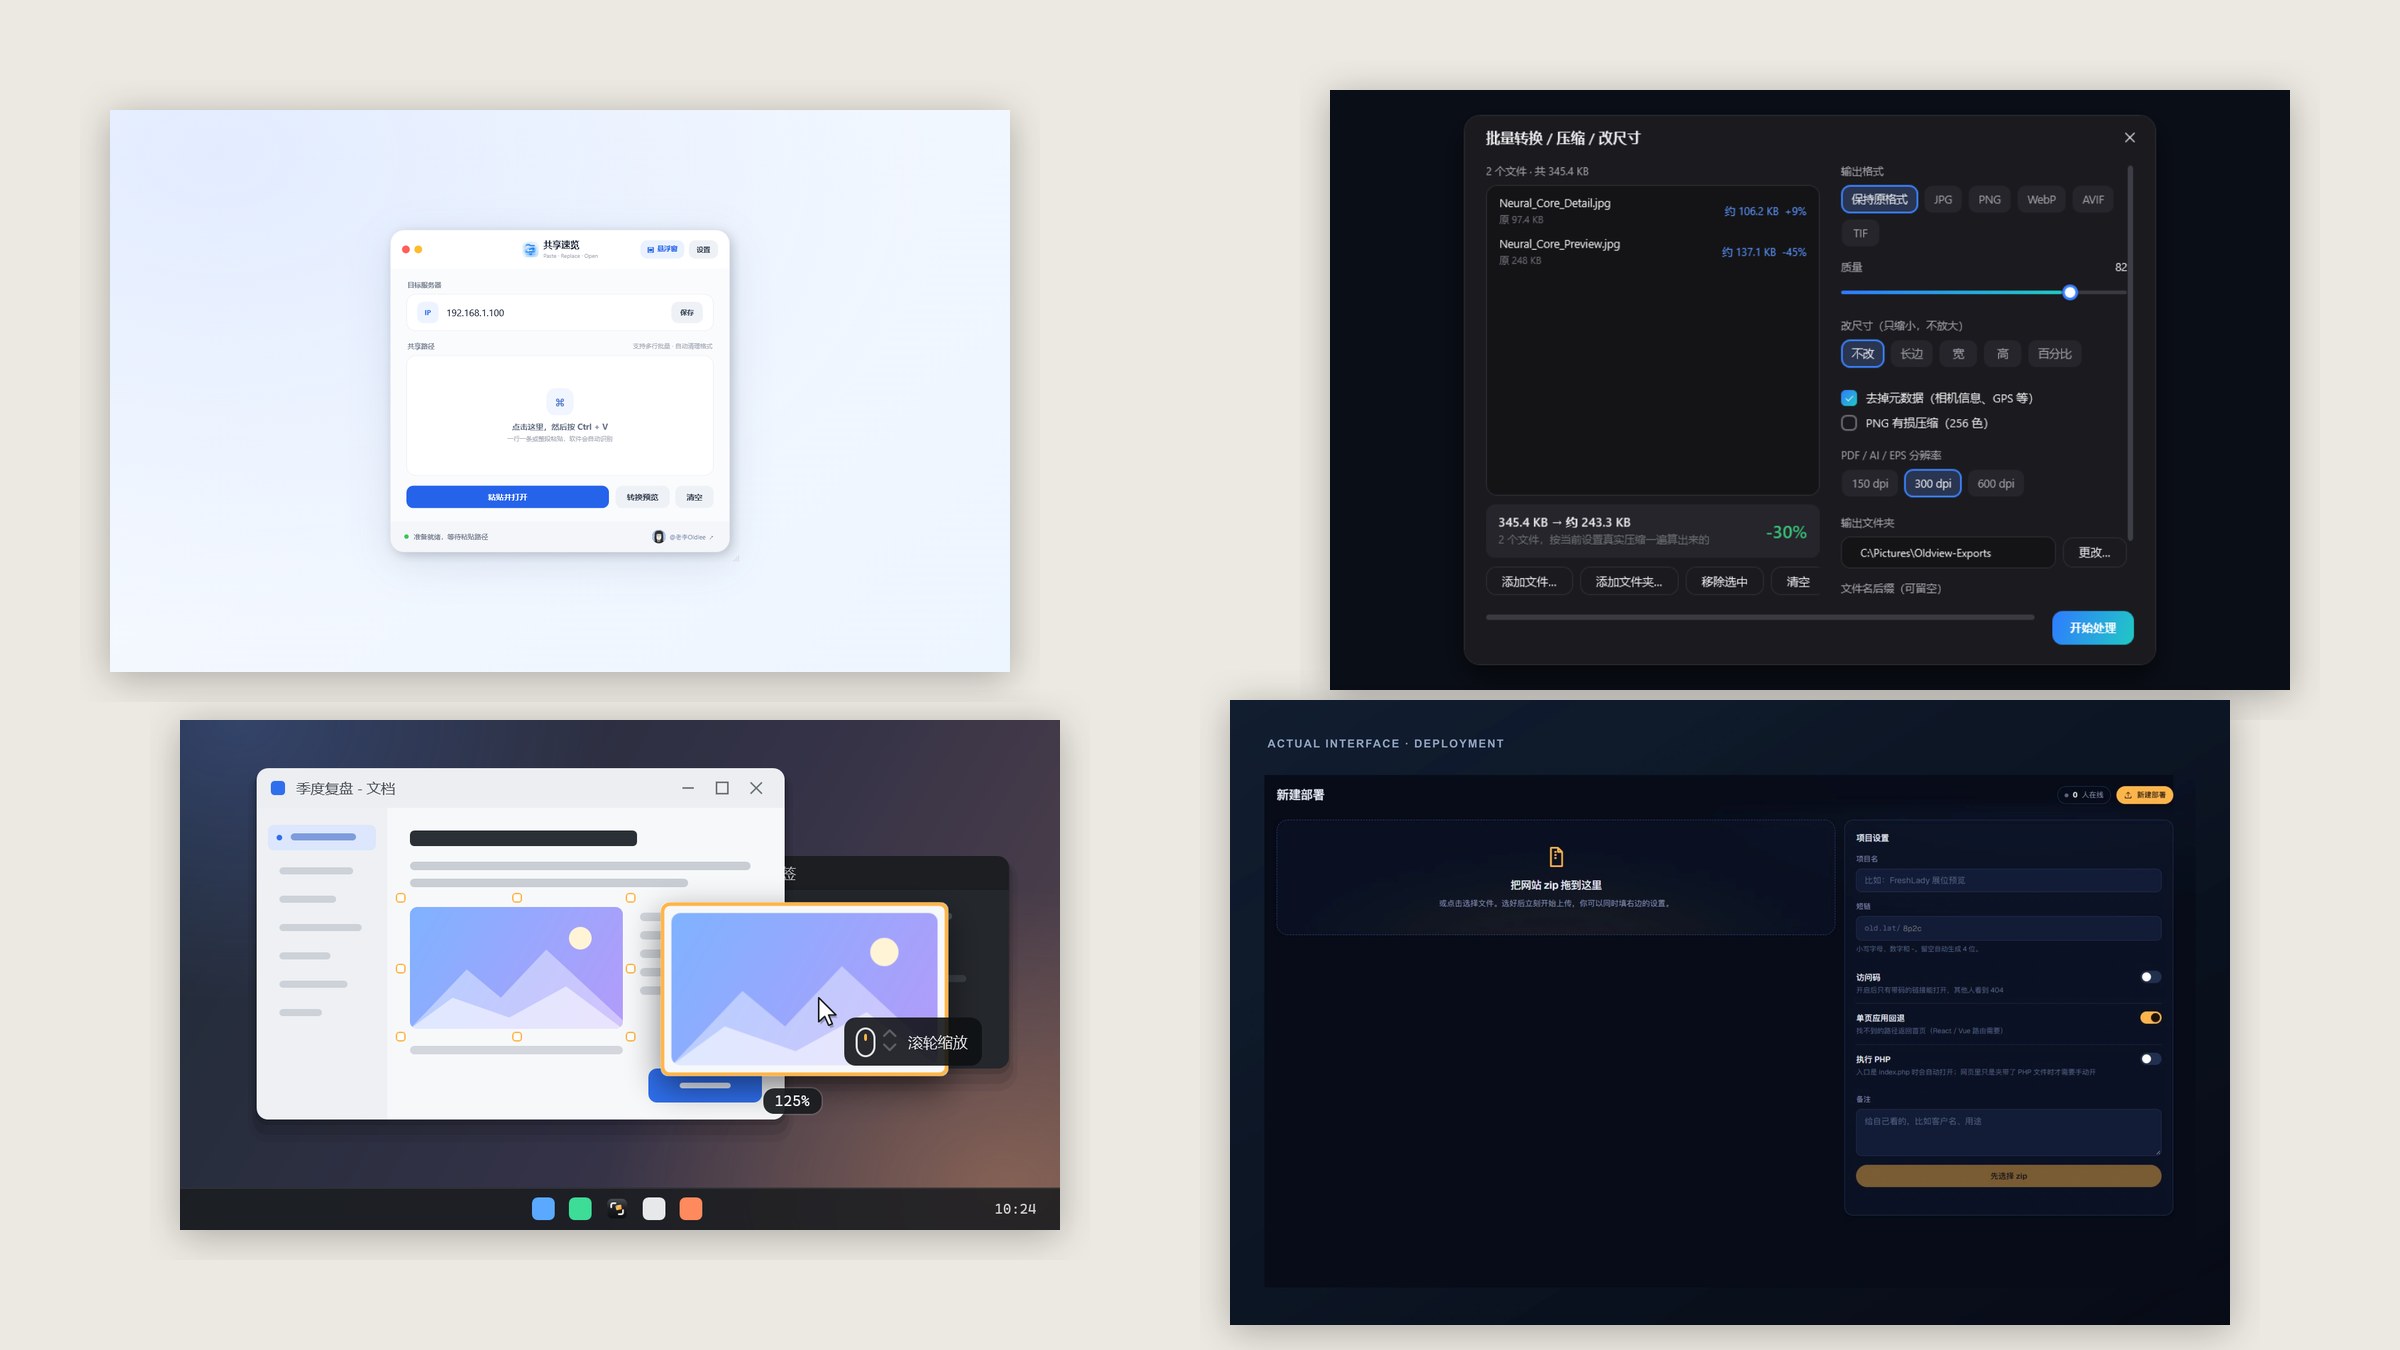Choose 百分比 resize mode
Viewport: 2400px width, 1350px height.
point(2055,354)
